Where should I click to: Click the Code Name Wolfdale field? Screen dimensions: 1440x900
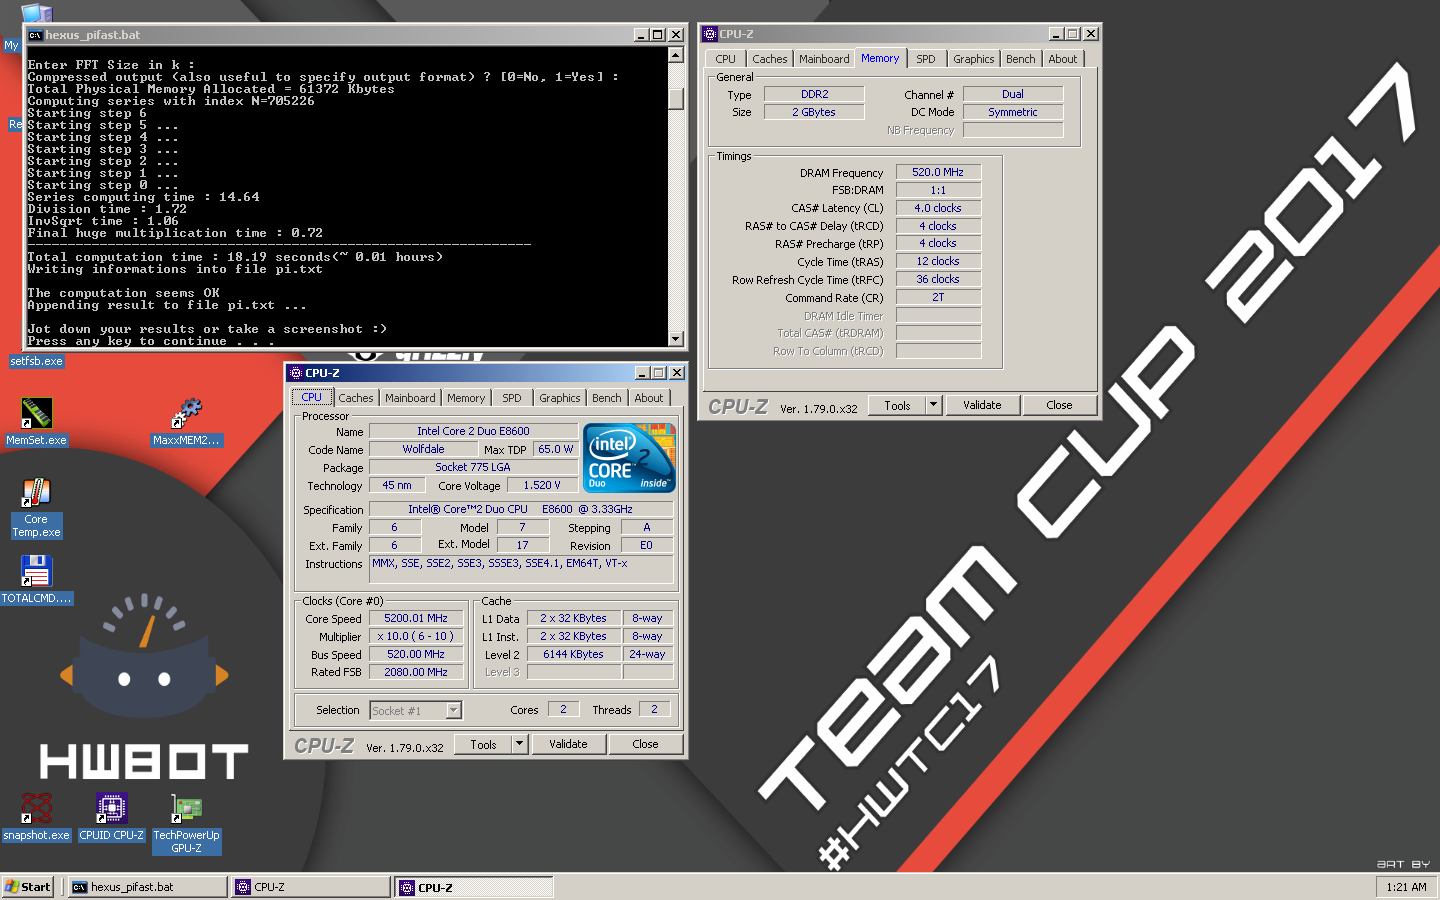point(424,449)
